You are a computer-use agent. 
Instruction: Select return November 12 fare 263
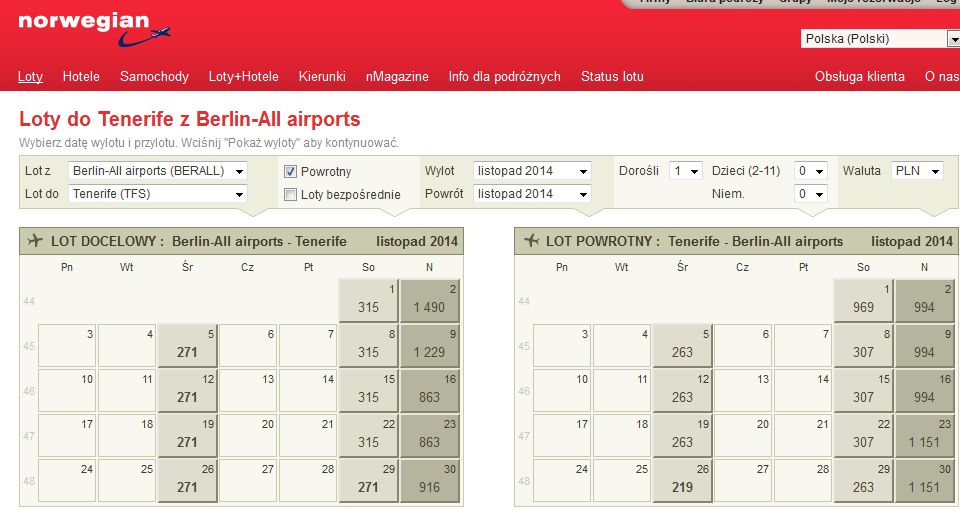coord(682,391)
